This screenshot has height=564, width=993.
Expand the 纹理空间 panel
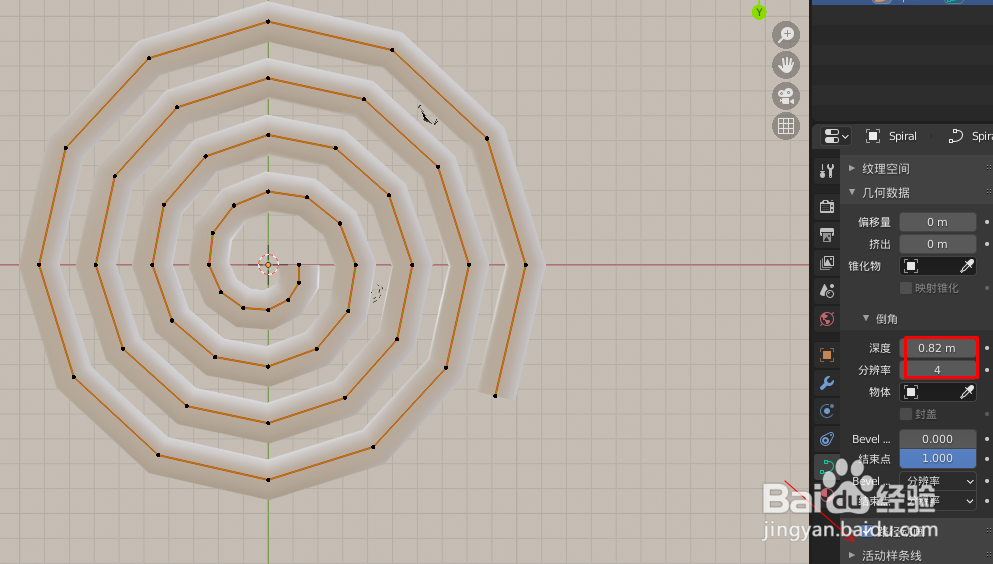coord(852,168)
